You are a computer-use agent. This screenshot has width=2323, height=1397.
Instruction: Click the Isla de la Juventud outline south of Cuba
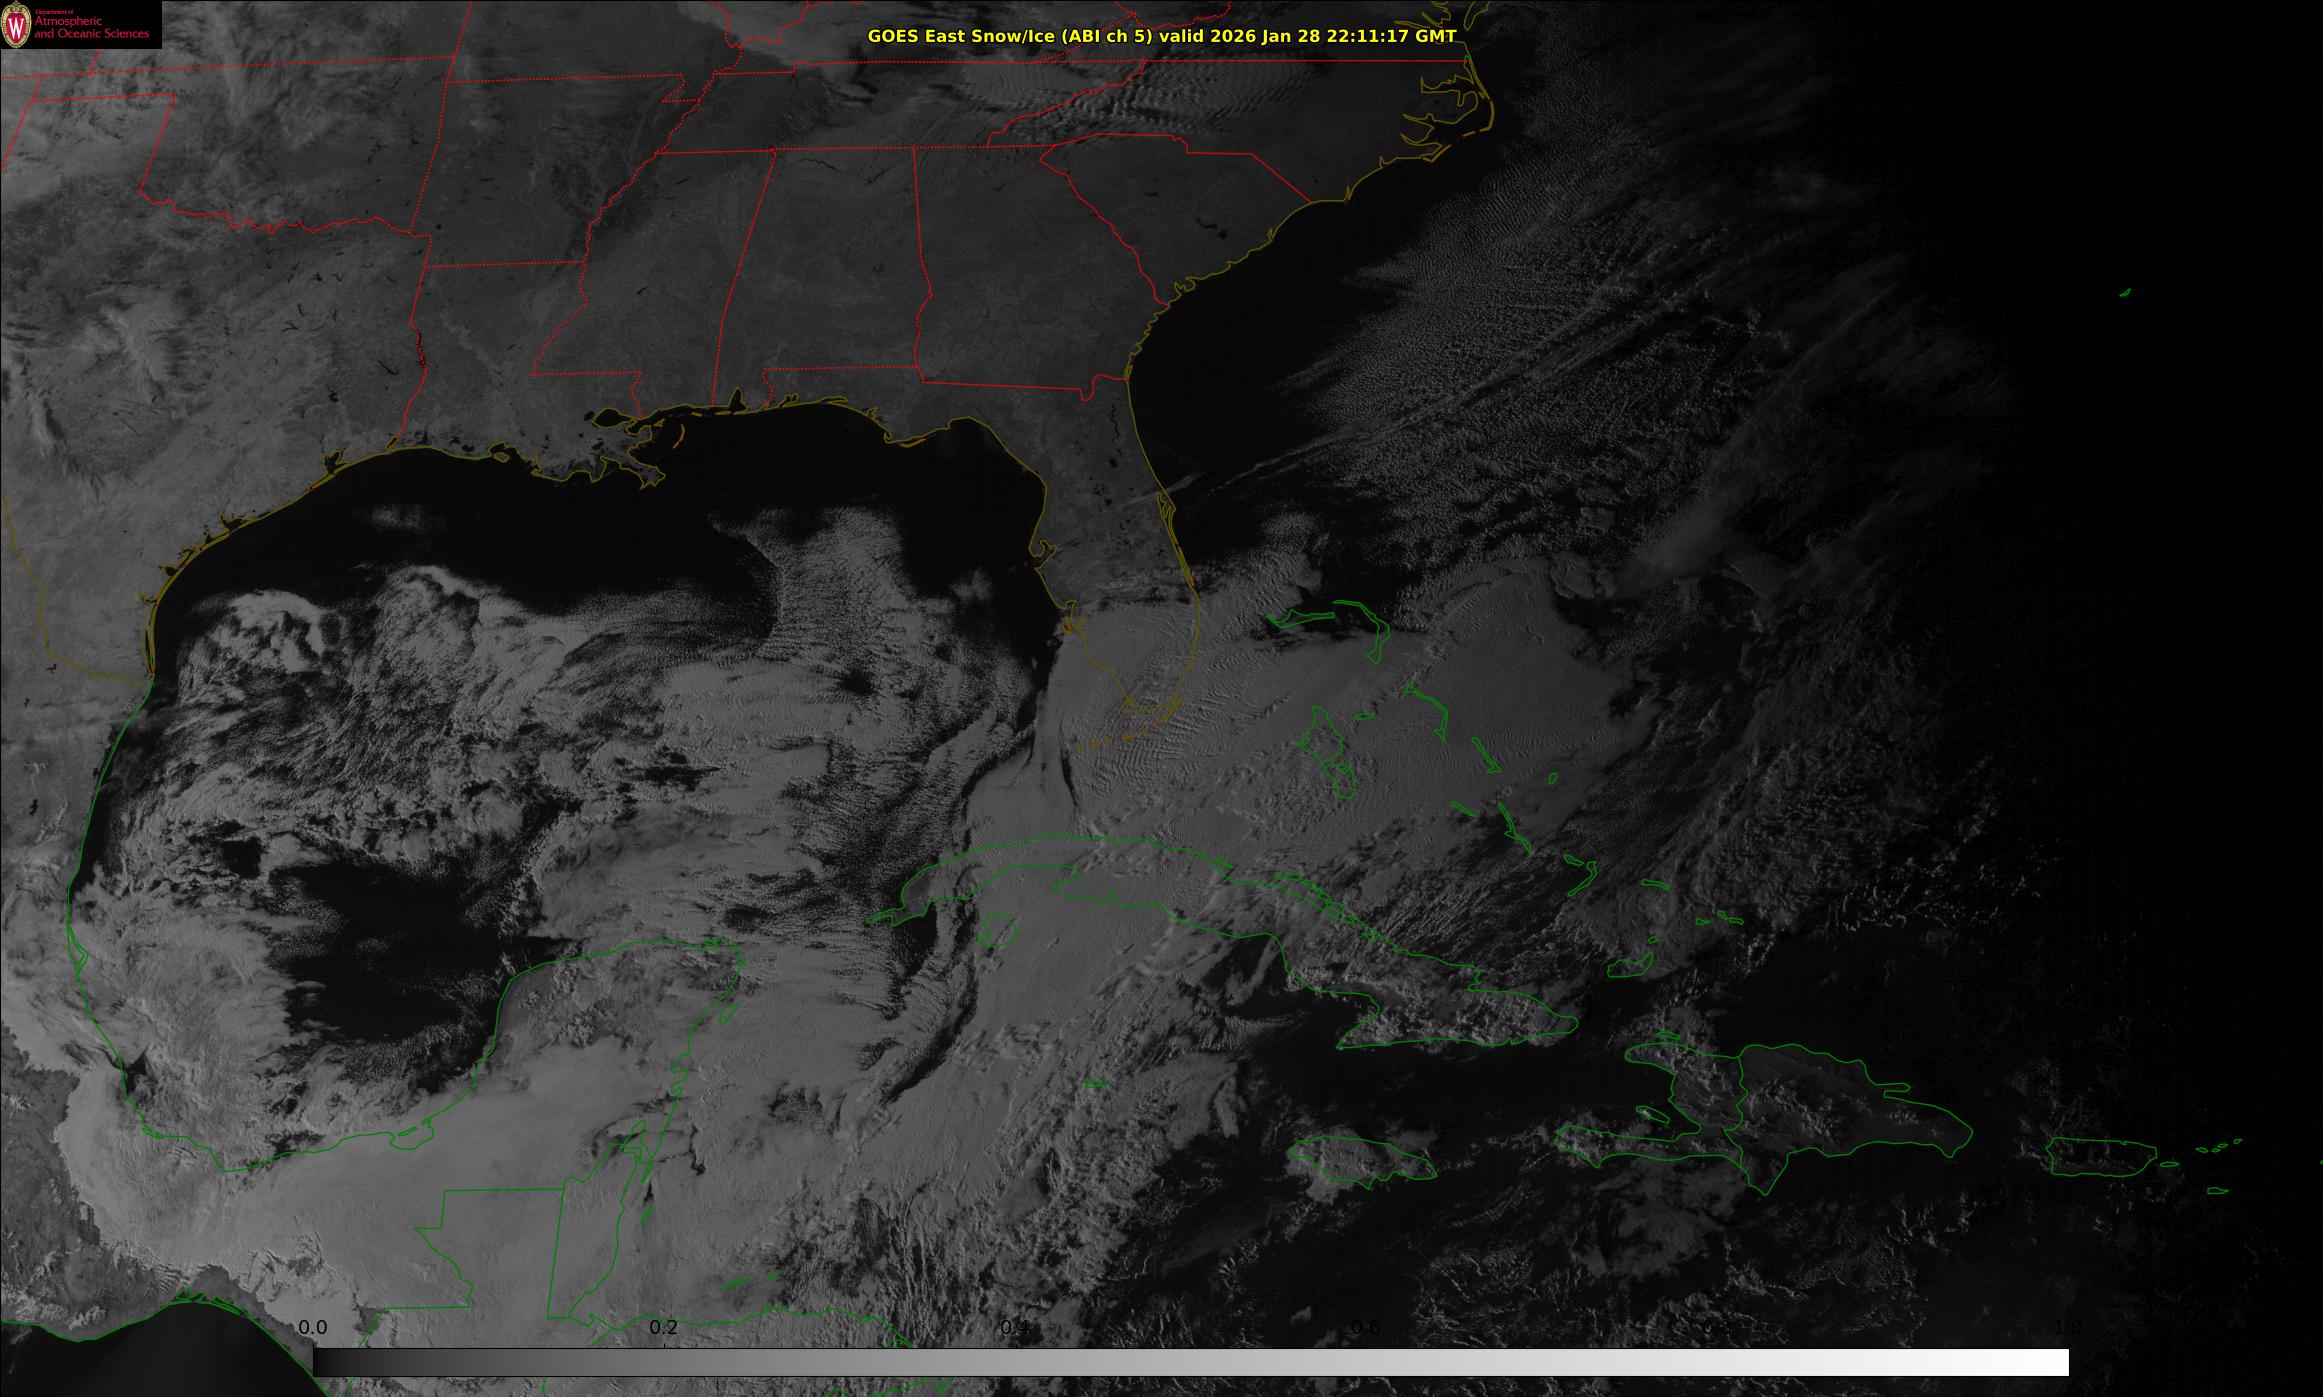(x=996, y=931)
